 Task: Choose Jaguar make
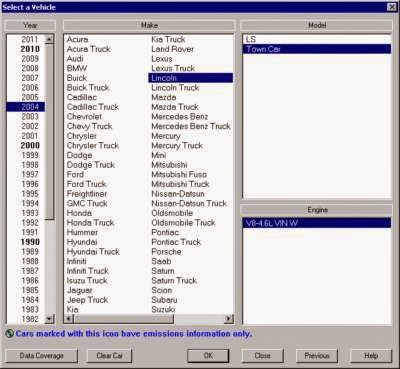[x=79, y=290]
